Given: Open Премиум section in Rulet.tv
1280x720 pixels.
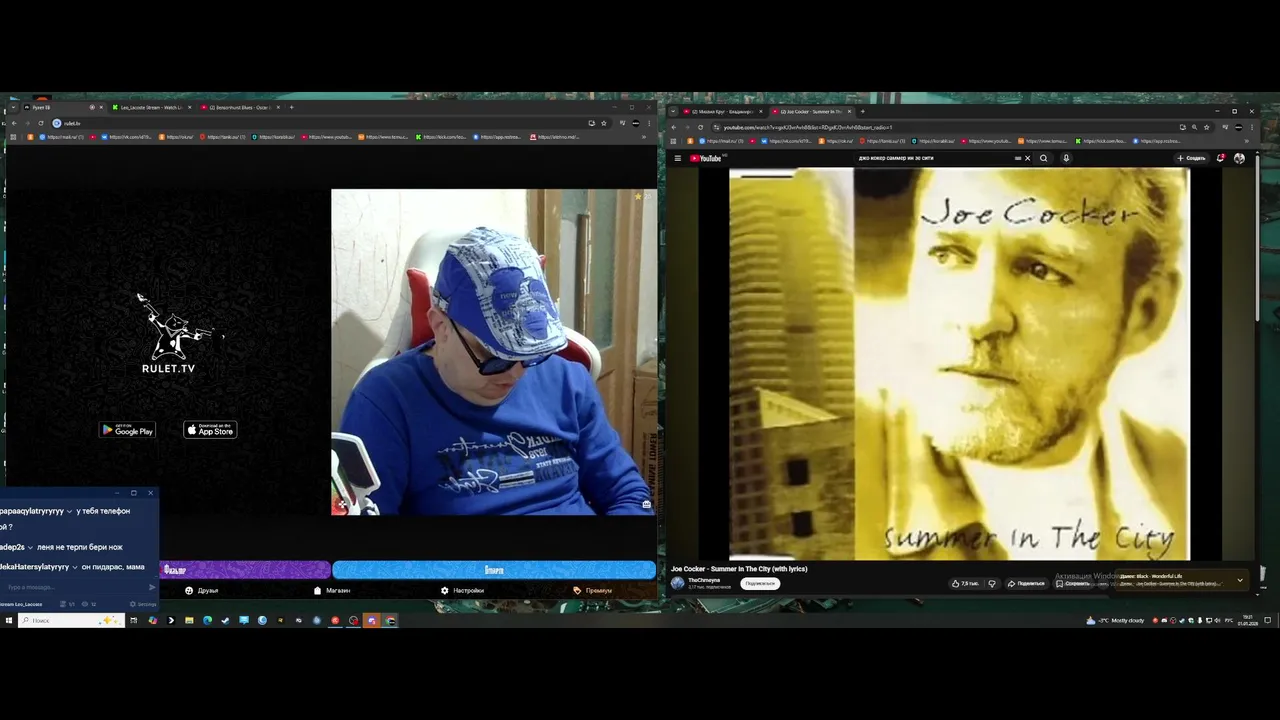Looking at the screenshot, I should tap(593, 591).
